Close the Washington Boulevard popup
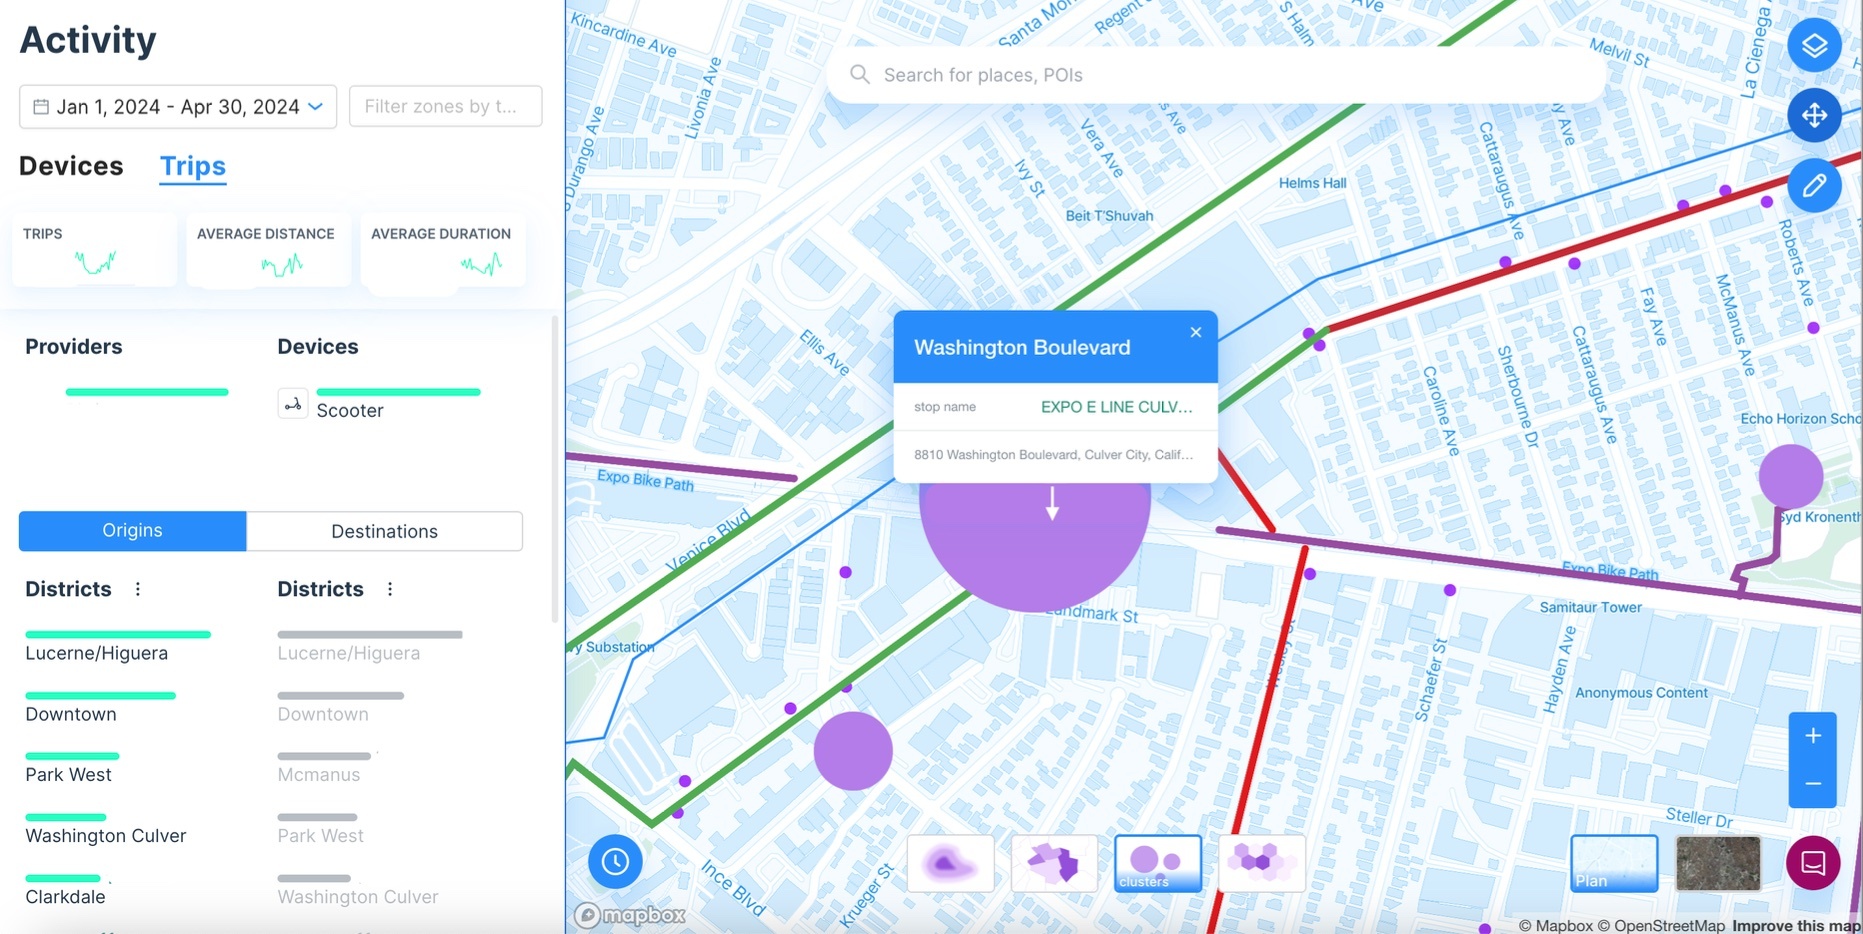Image resolution: width=1863 pixels, height=934 pixels. pyautogui.click(x=1195, y=333)
